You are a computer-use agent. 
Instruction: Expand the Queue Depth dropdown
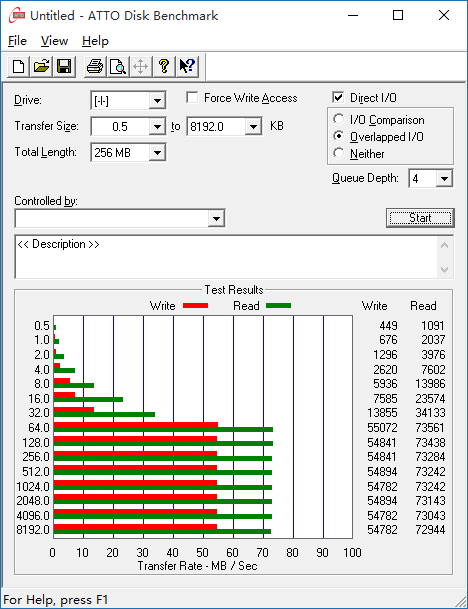[x=444, y=179]
